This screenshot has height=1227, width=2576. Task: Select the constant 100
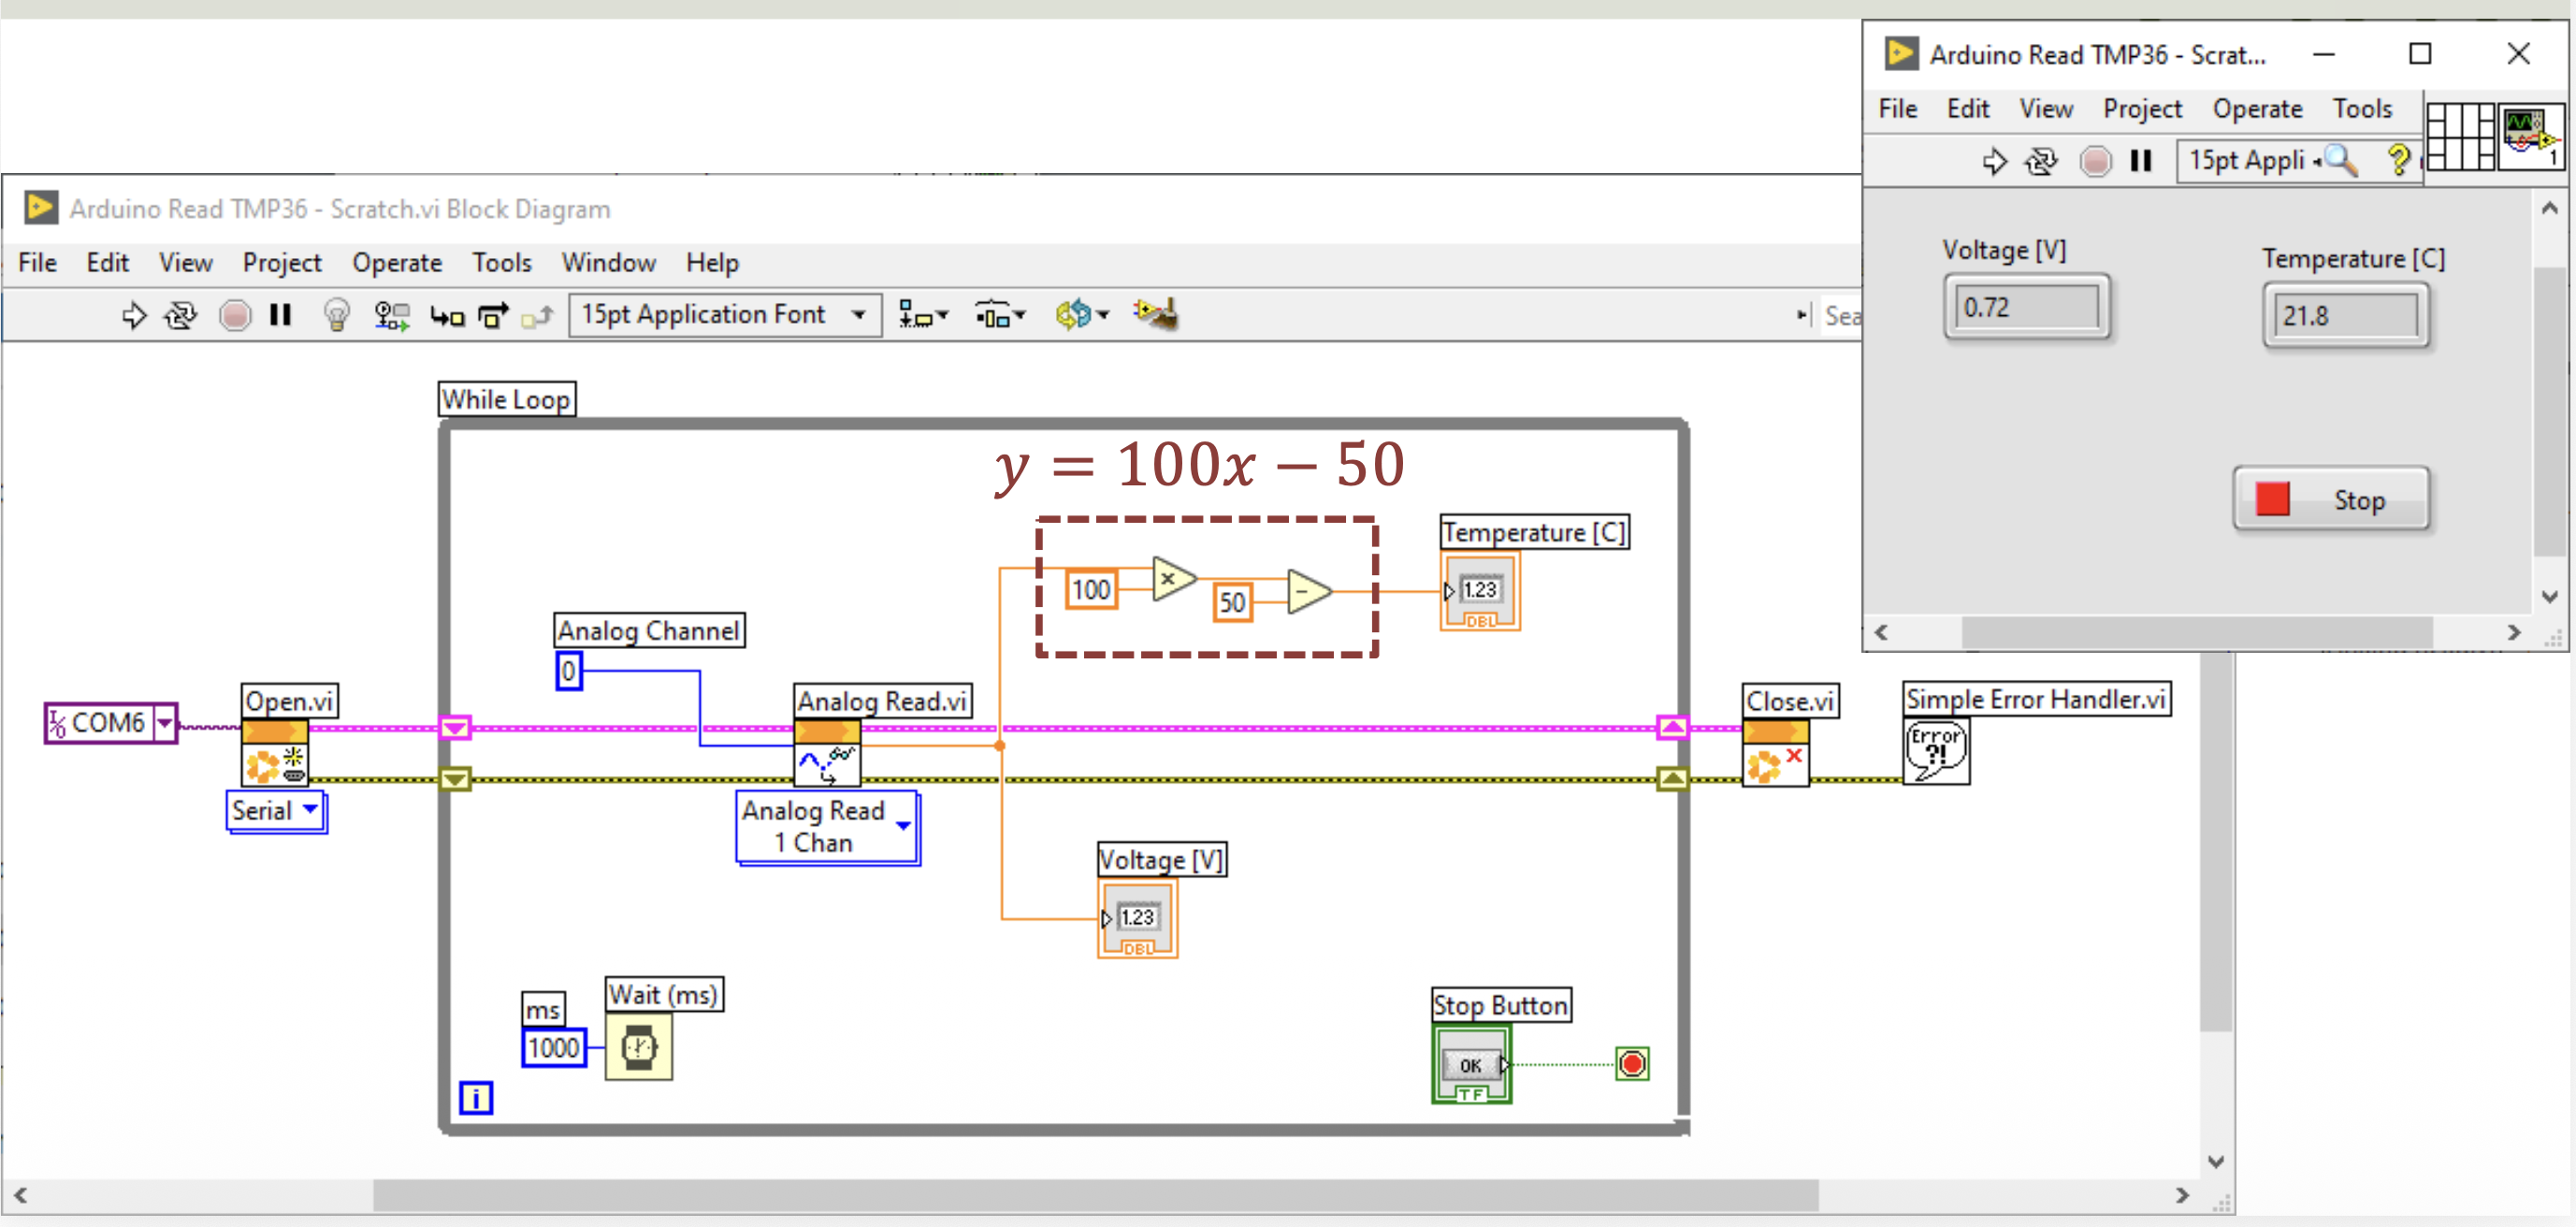[1091, 589]
